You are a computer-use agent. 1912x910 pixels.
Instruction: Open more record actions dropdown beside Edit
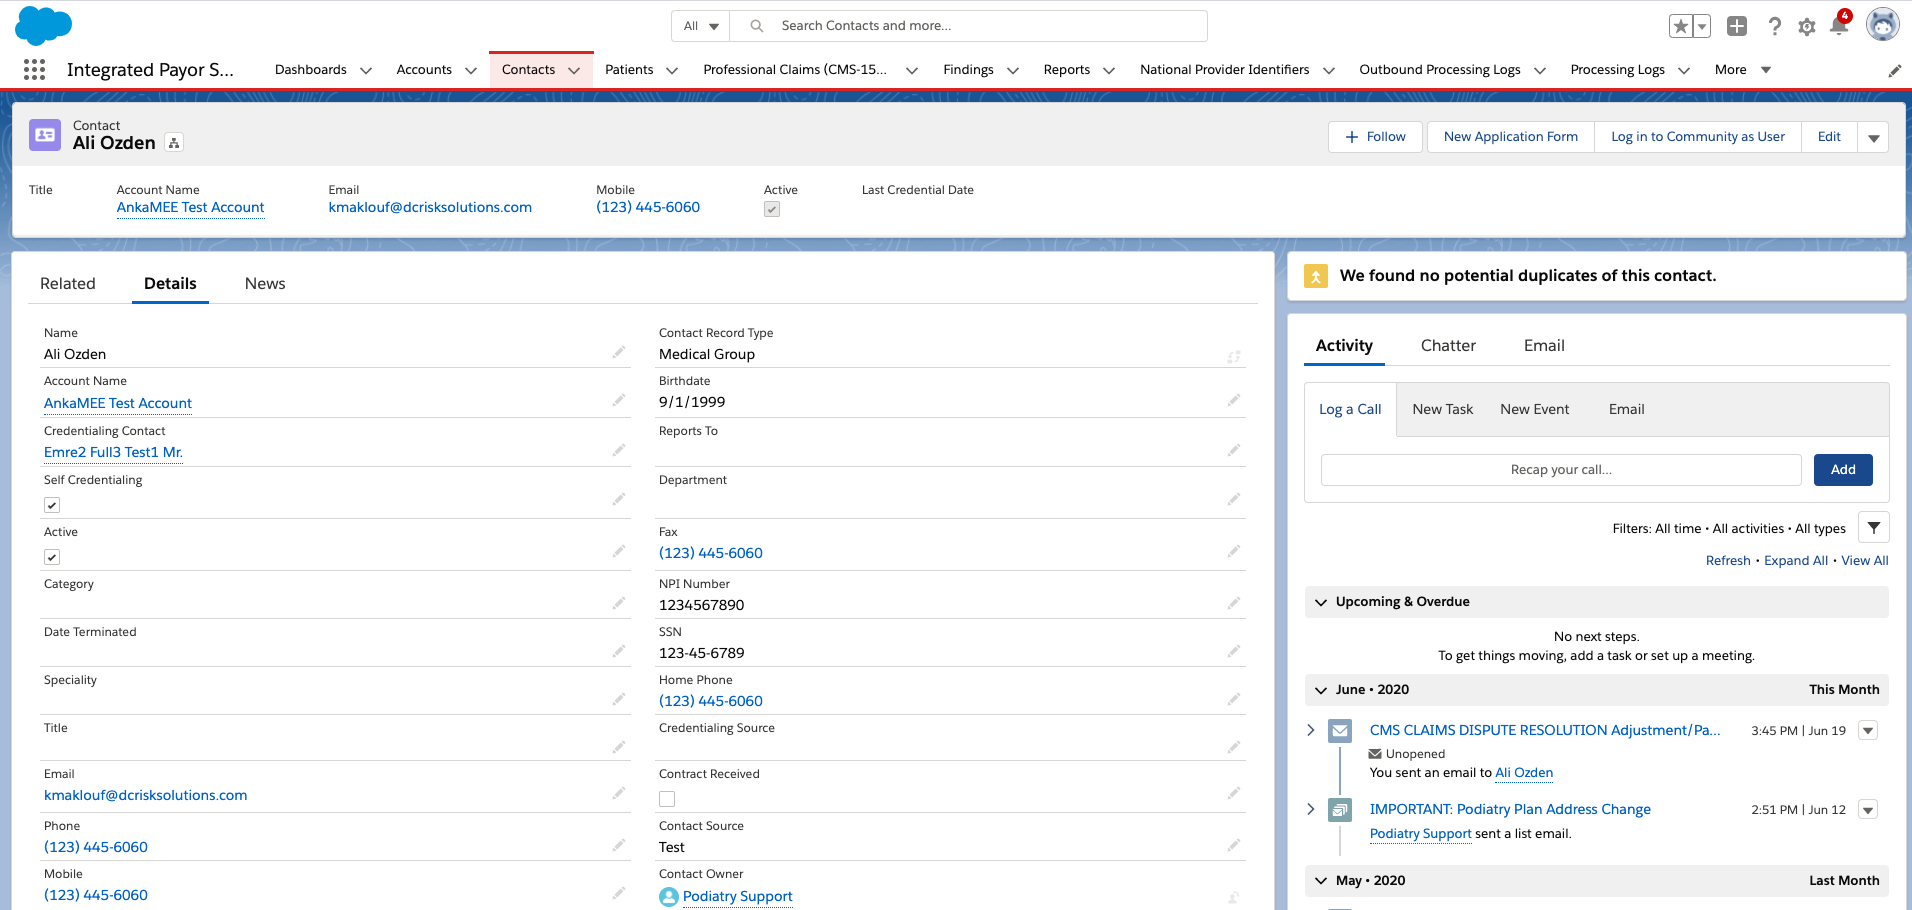point(1873,137)
